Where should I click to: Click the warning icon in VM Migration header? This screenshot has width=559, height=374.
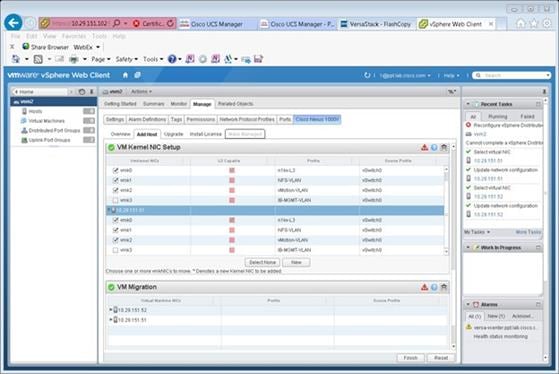pyautogui.click(x=424, y=287)
